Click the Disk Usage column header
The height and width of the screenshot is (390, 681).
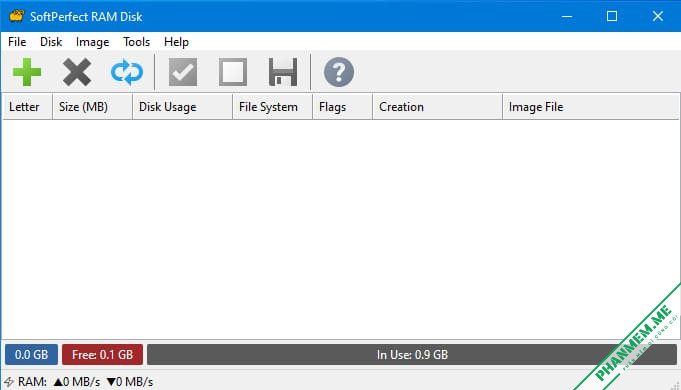point(182,107)
